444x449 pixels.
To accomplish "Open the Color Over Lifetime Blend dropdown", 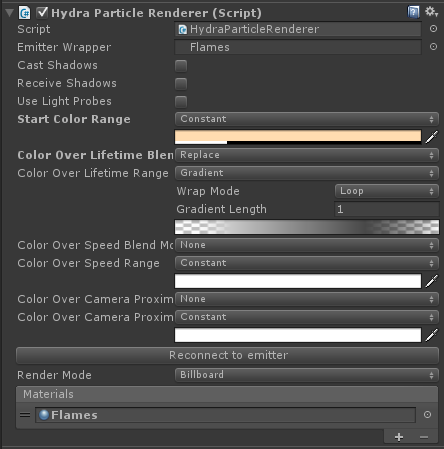I will point(307,155).
